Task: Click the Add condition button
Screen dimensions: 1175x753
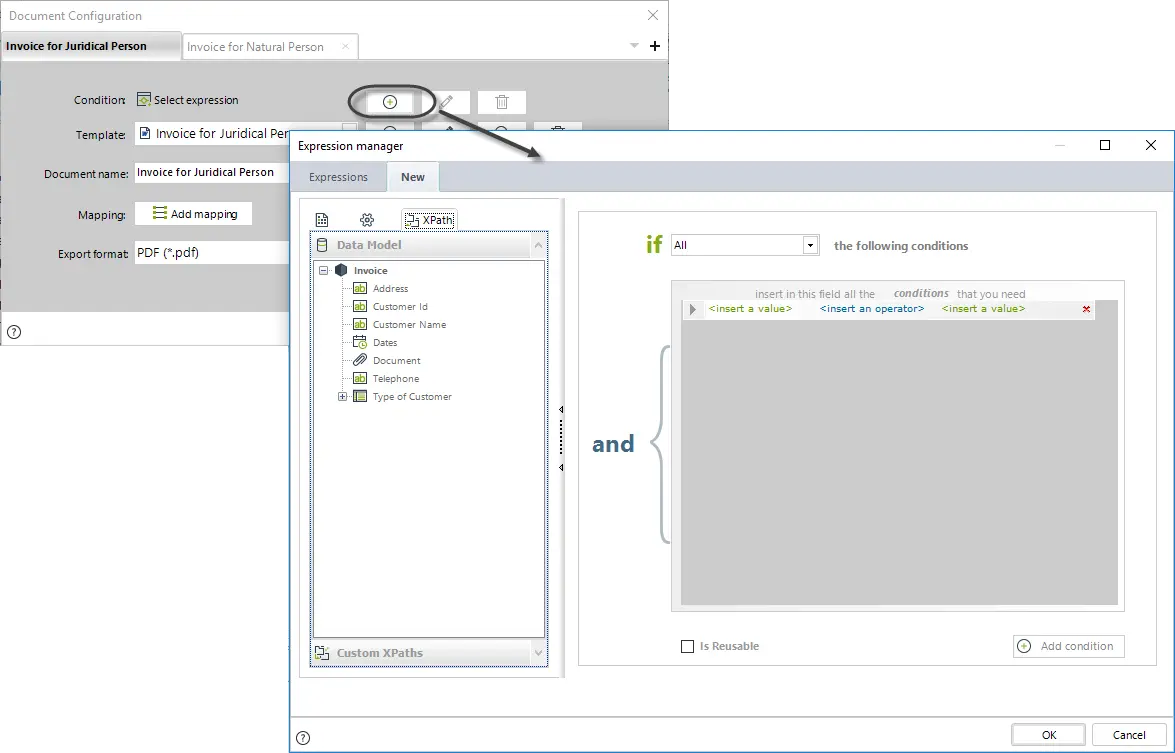Action: [x=1069, y=647]
